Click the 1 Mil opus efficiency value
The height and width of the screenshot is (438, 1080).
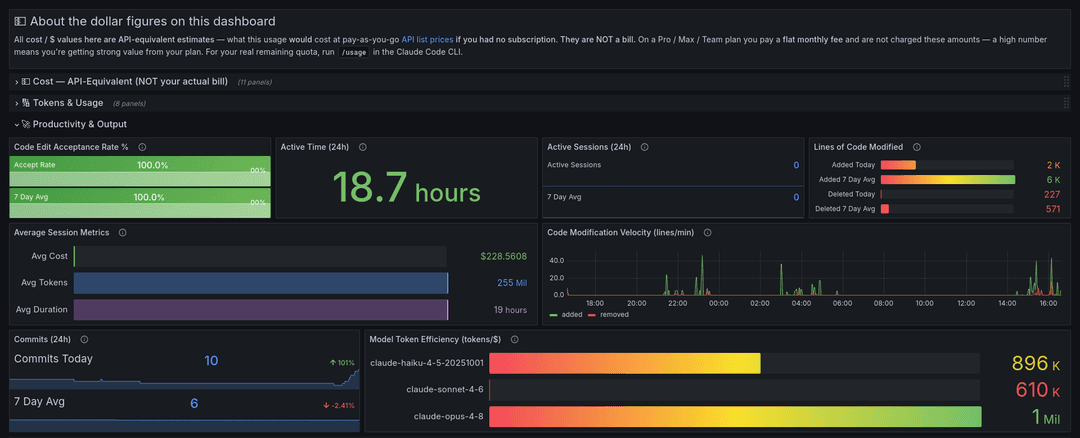tap(1047, 417)
